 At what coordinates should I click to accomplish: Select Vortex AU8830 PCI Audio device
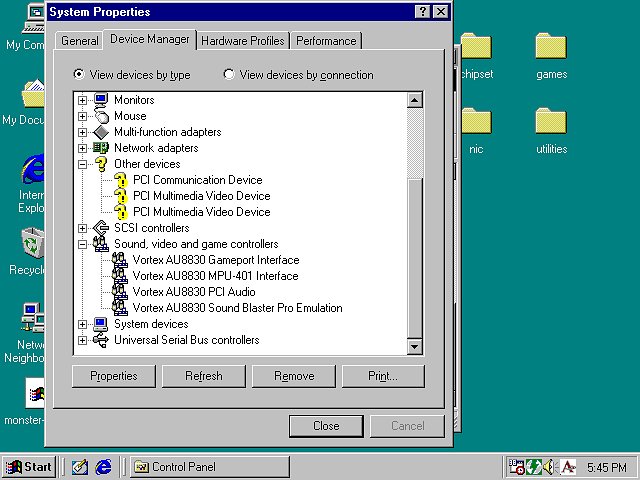(194, 292)
